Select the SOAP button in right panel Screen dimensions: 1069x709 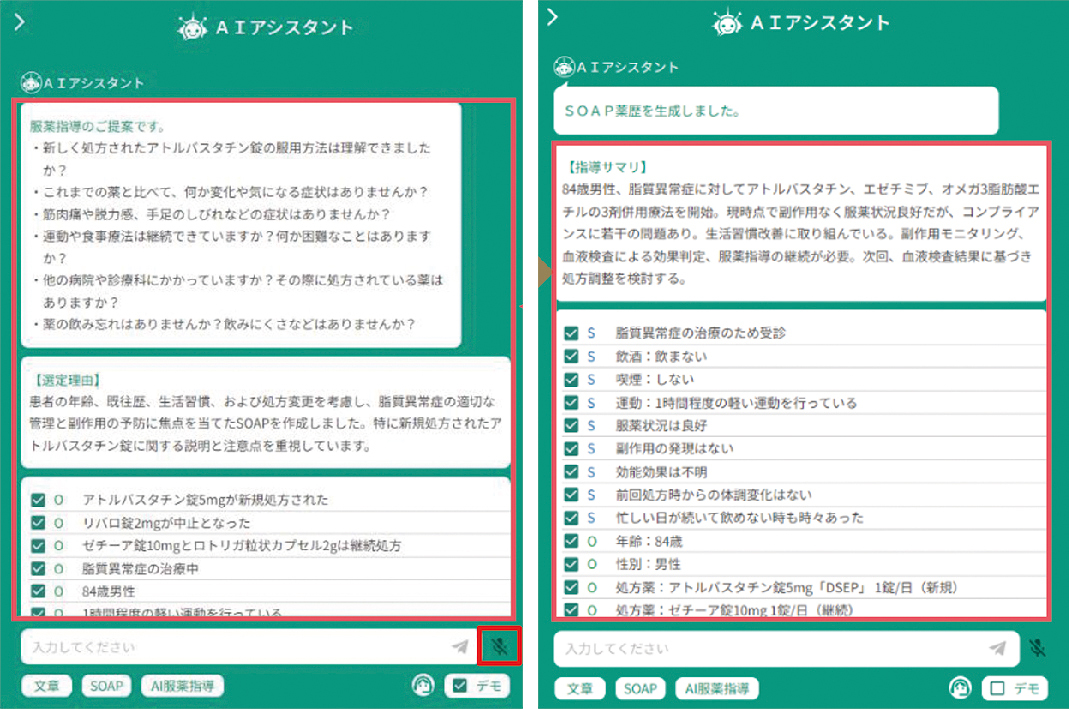pyautogui.click(x=639, y=688)
